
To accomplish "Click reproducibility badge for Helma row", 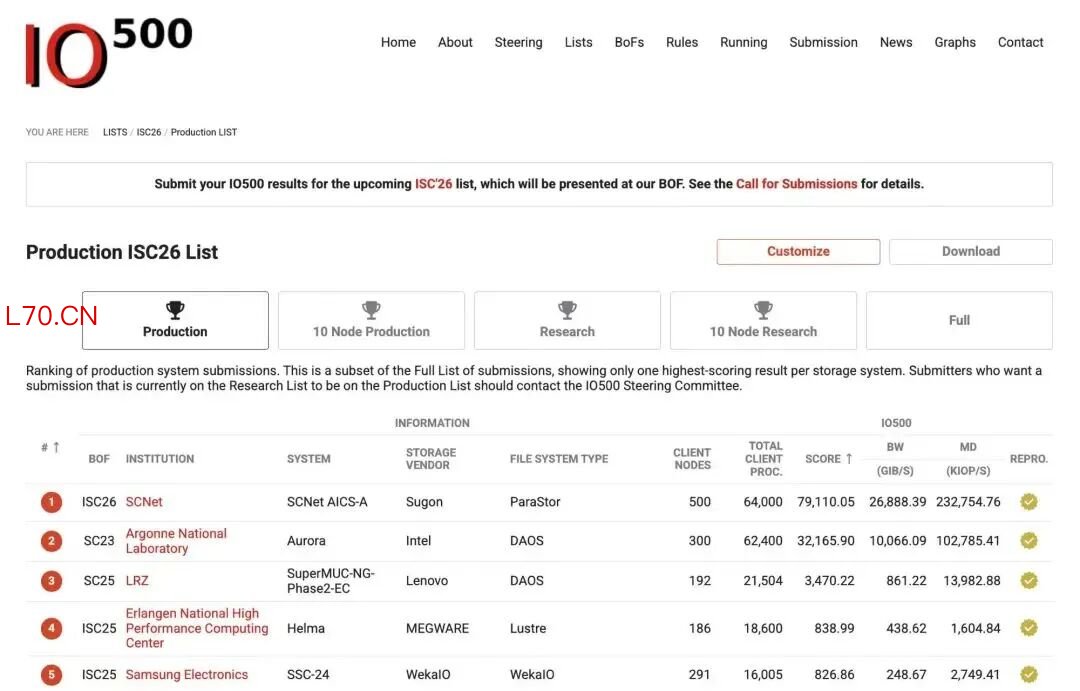I will (1028, 628).
